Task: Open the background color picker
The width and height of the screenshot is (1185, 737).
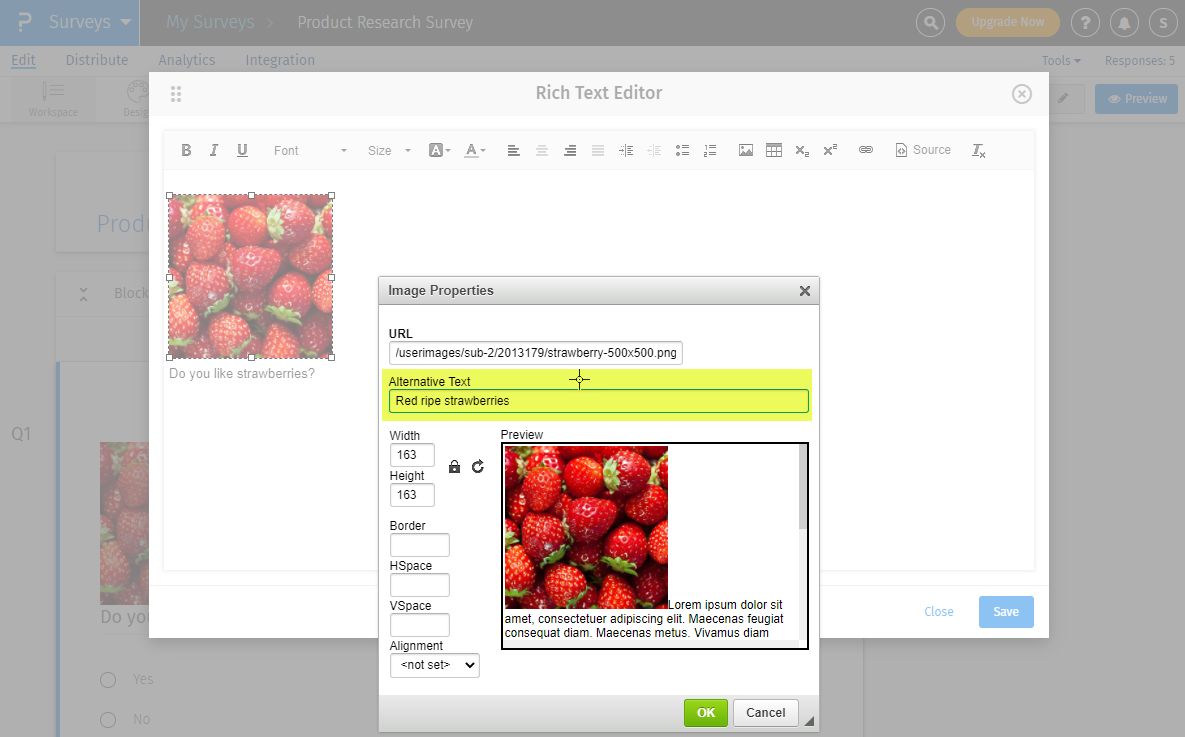Action: click(x=439, y=150)
